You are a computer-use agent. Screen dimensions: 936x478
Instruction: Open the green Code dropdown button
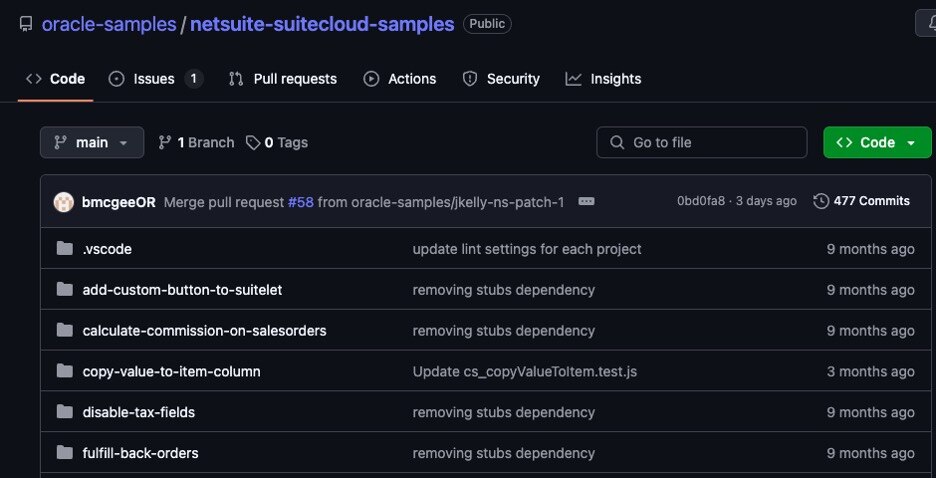coord(877,143)
